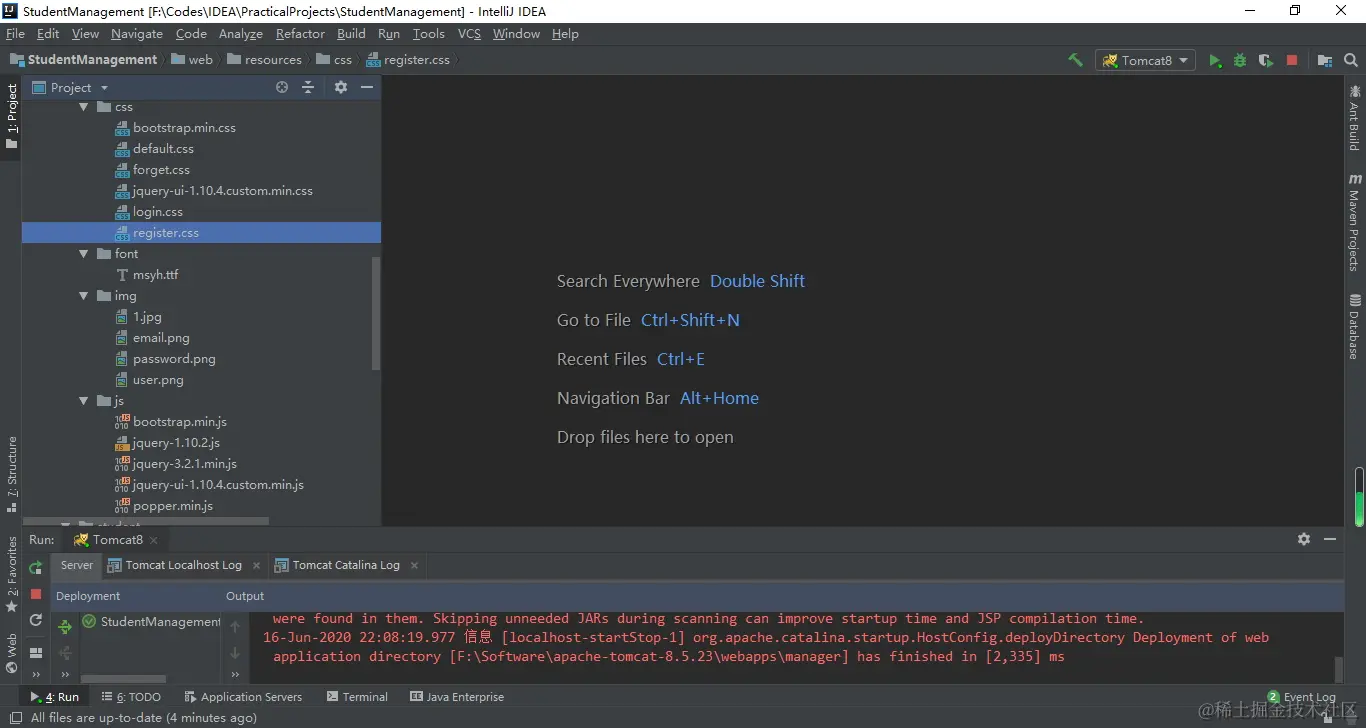This screenshot has width=1366, height=728.
Task: Toggle the Web tool window button
Action: 12,653
